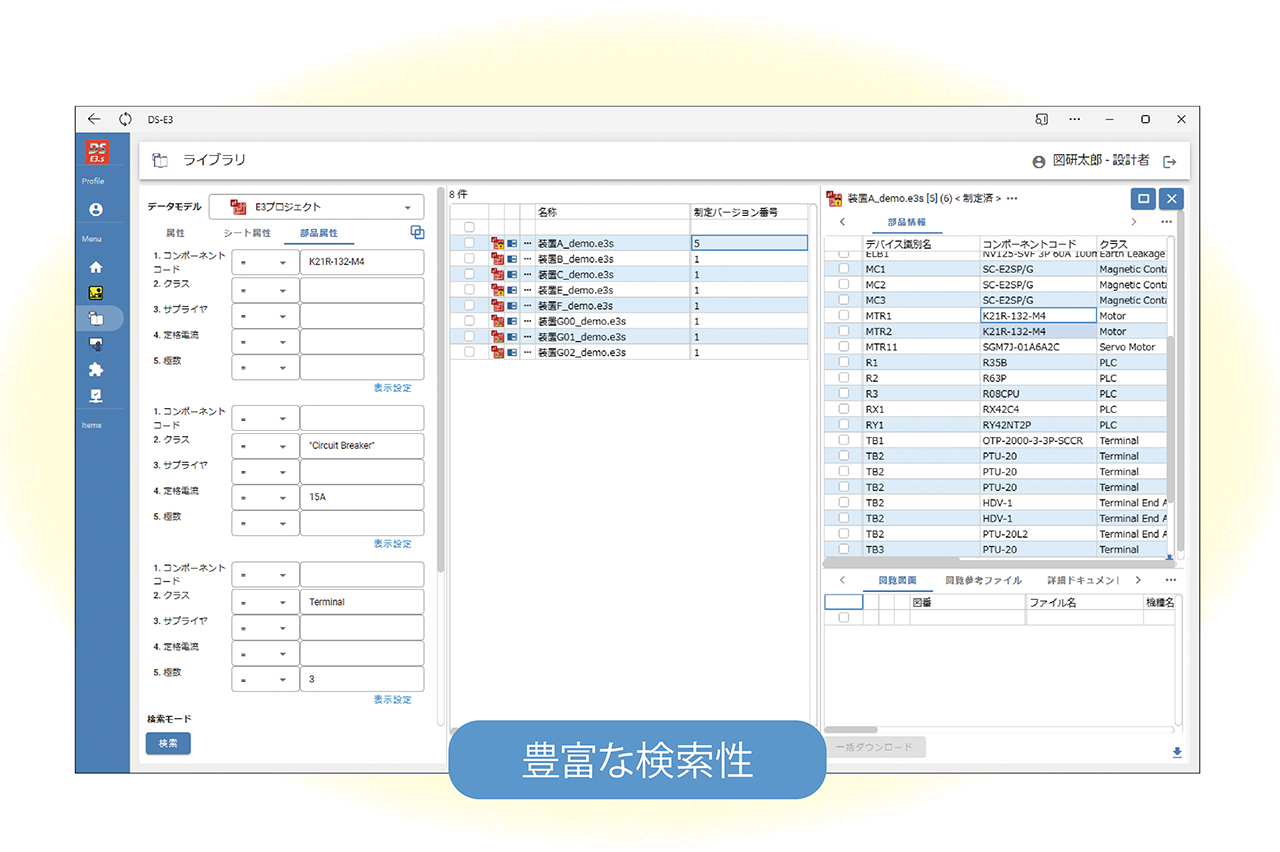Click the download arrow icon at bottom right
Image resolution: width=1280 pixels, height=852 pixels.
coord(1177,752)
